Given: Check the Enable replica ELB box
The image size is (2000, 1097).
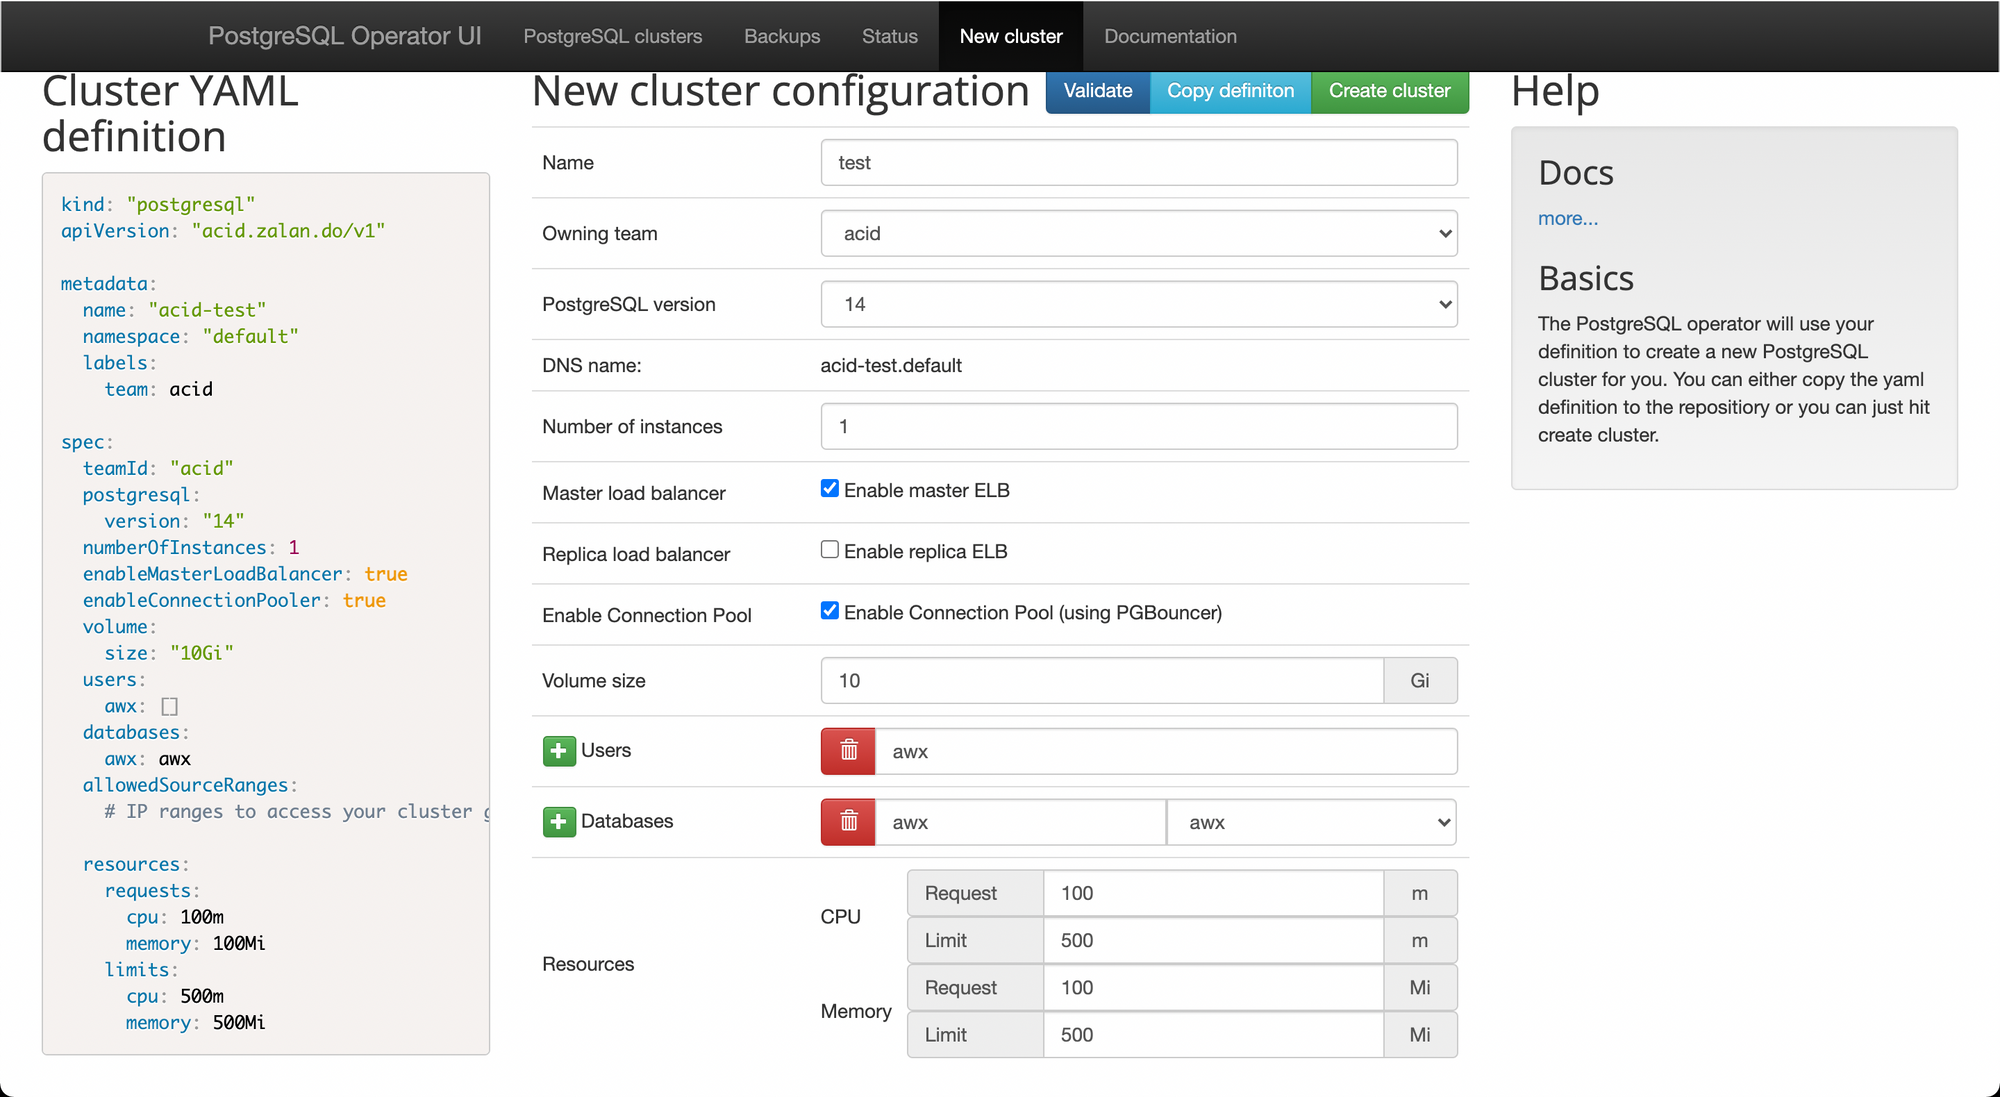Looking at the screenshot, I should (830, 550).
